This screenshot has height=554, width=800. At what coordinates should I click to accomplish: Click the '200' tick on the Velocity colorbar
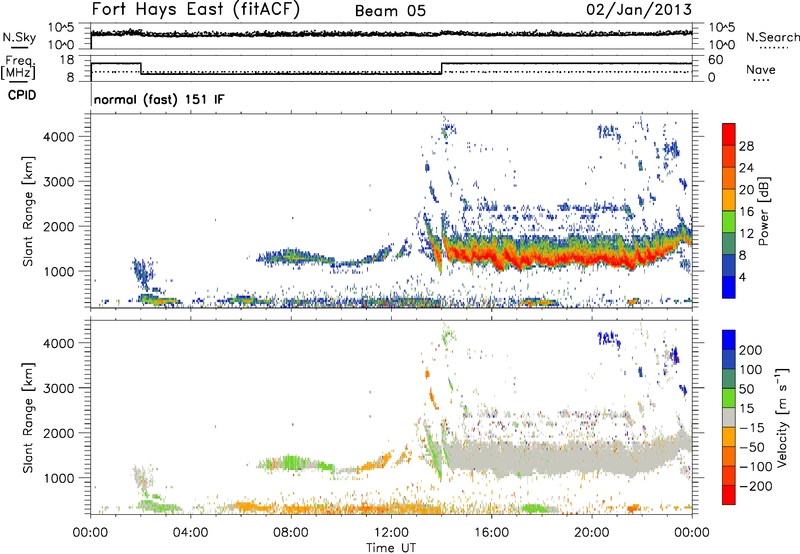pyautogui.click(x=751, y=350)
